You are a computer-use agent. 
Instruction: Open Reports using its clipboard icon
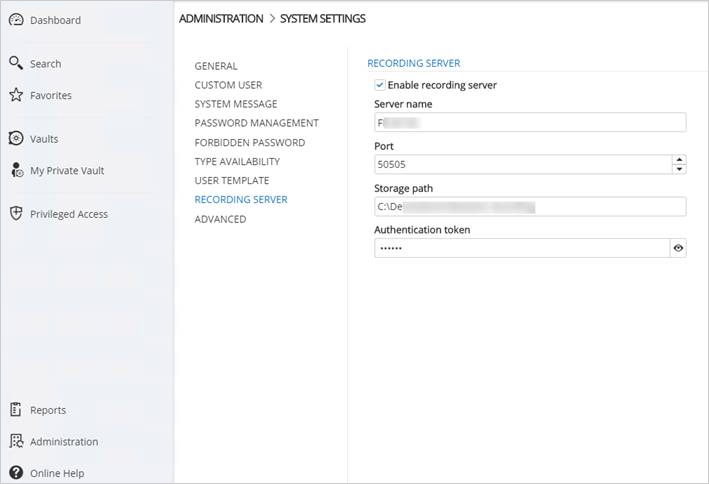pyautogui.click(x=16, y=410)
